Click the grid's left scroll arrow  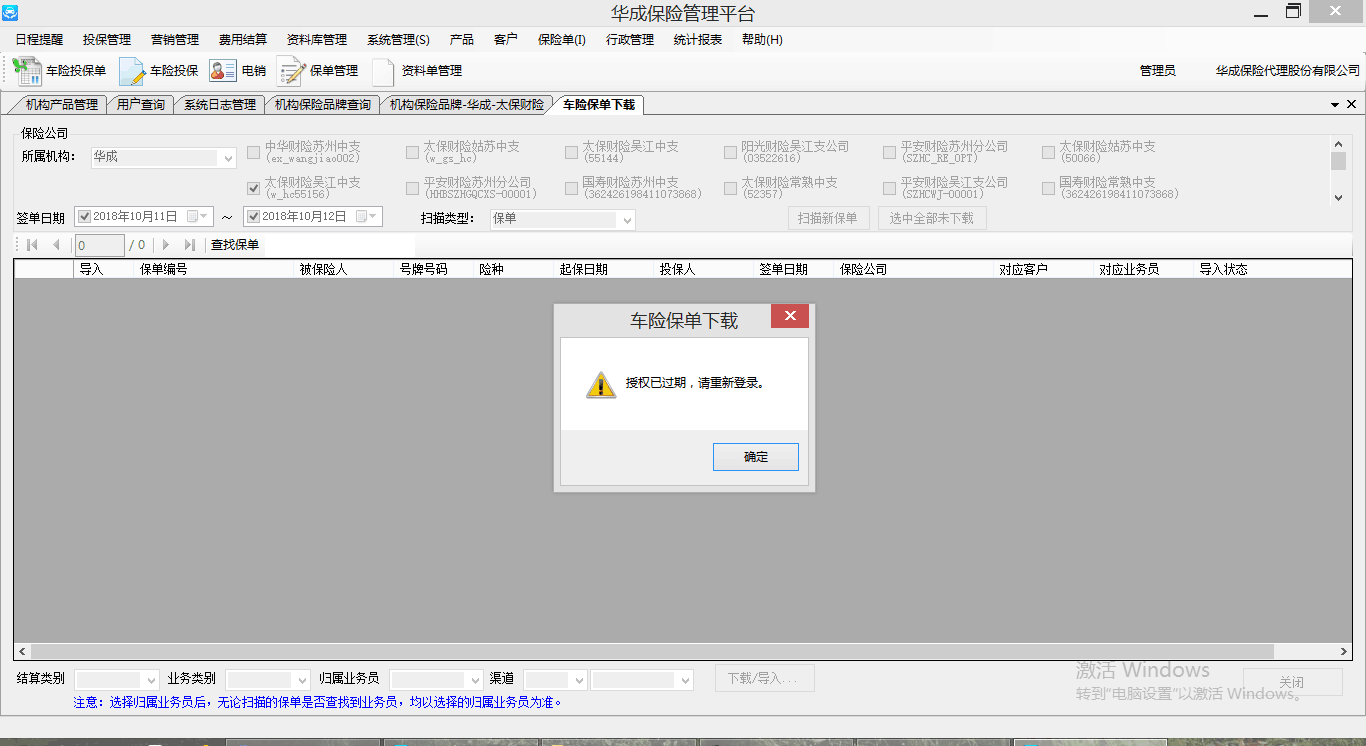21,651
